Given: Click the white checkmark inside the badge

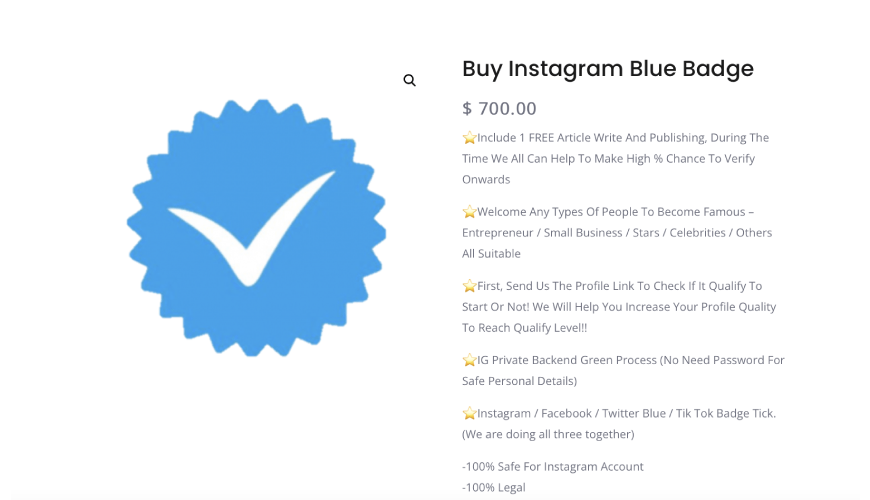Looking at the screenshot, I should click(x=252, y=229).
